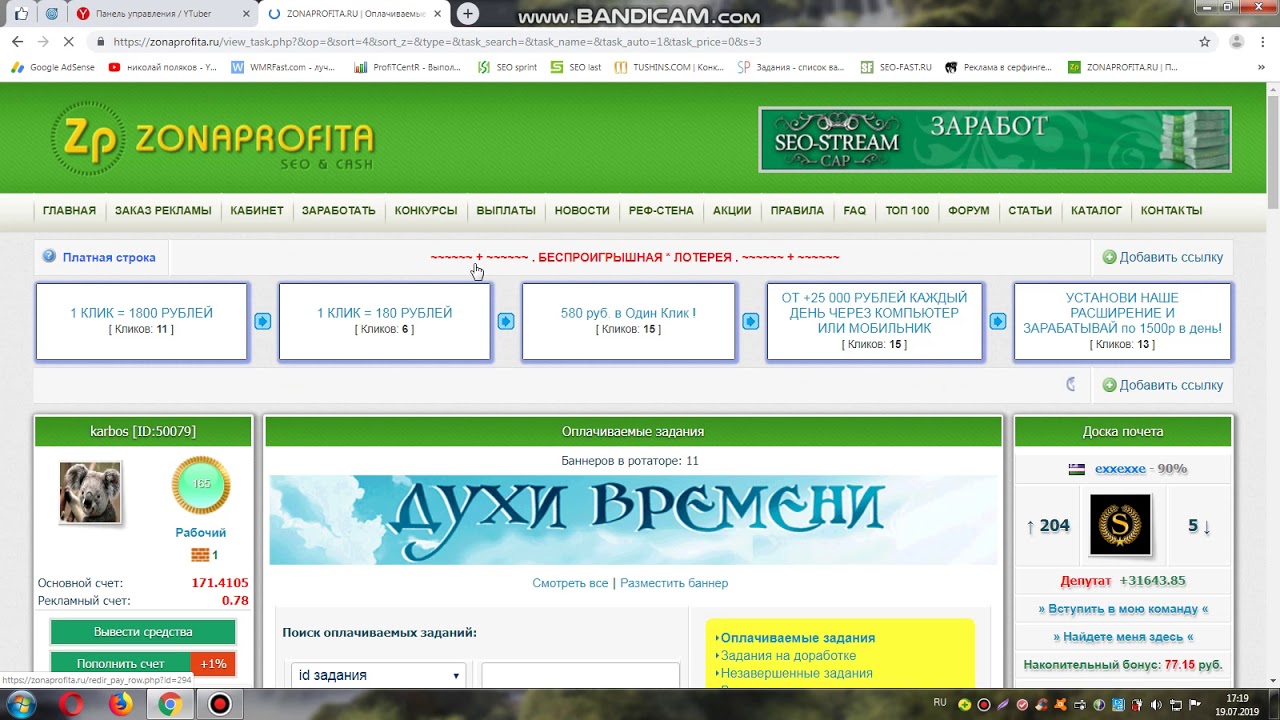Open the id задания dropdown
This screenshot has height=720, width=1280.
[x=378, y=675]
